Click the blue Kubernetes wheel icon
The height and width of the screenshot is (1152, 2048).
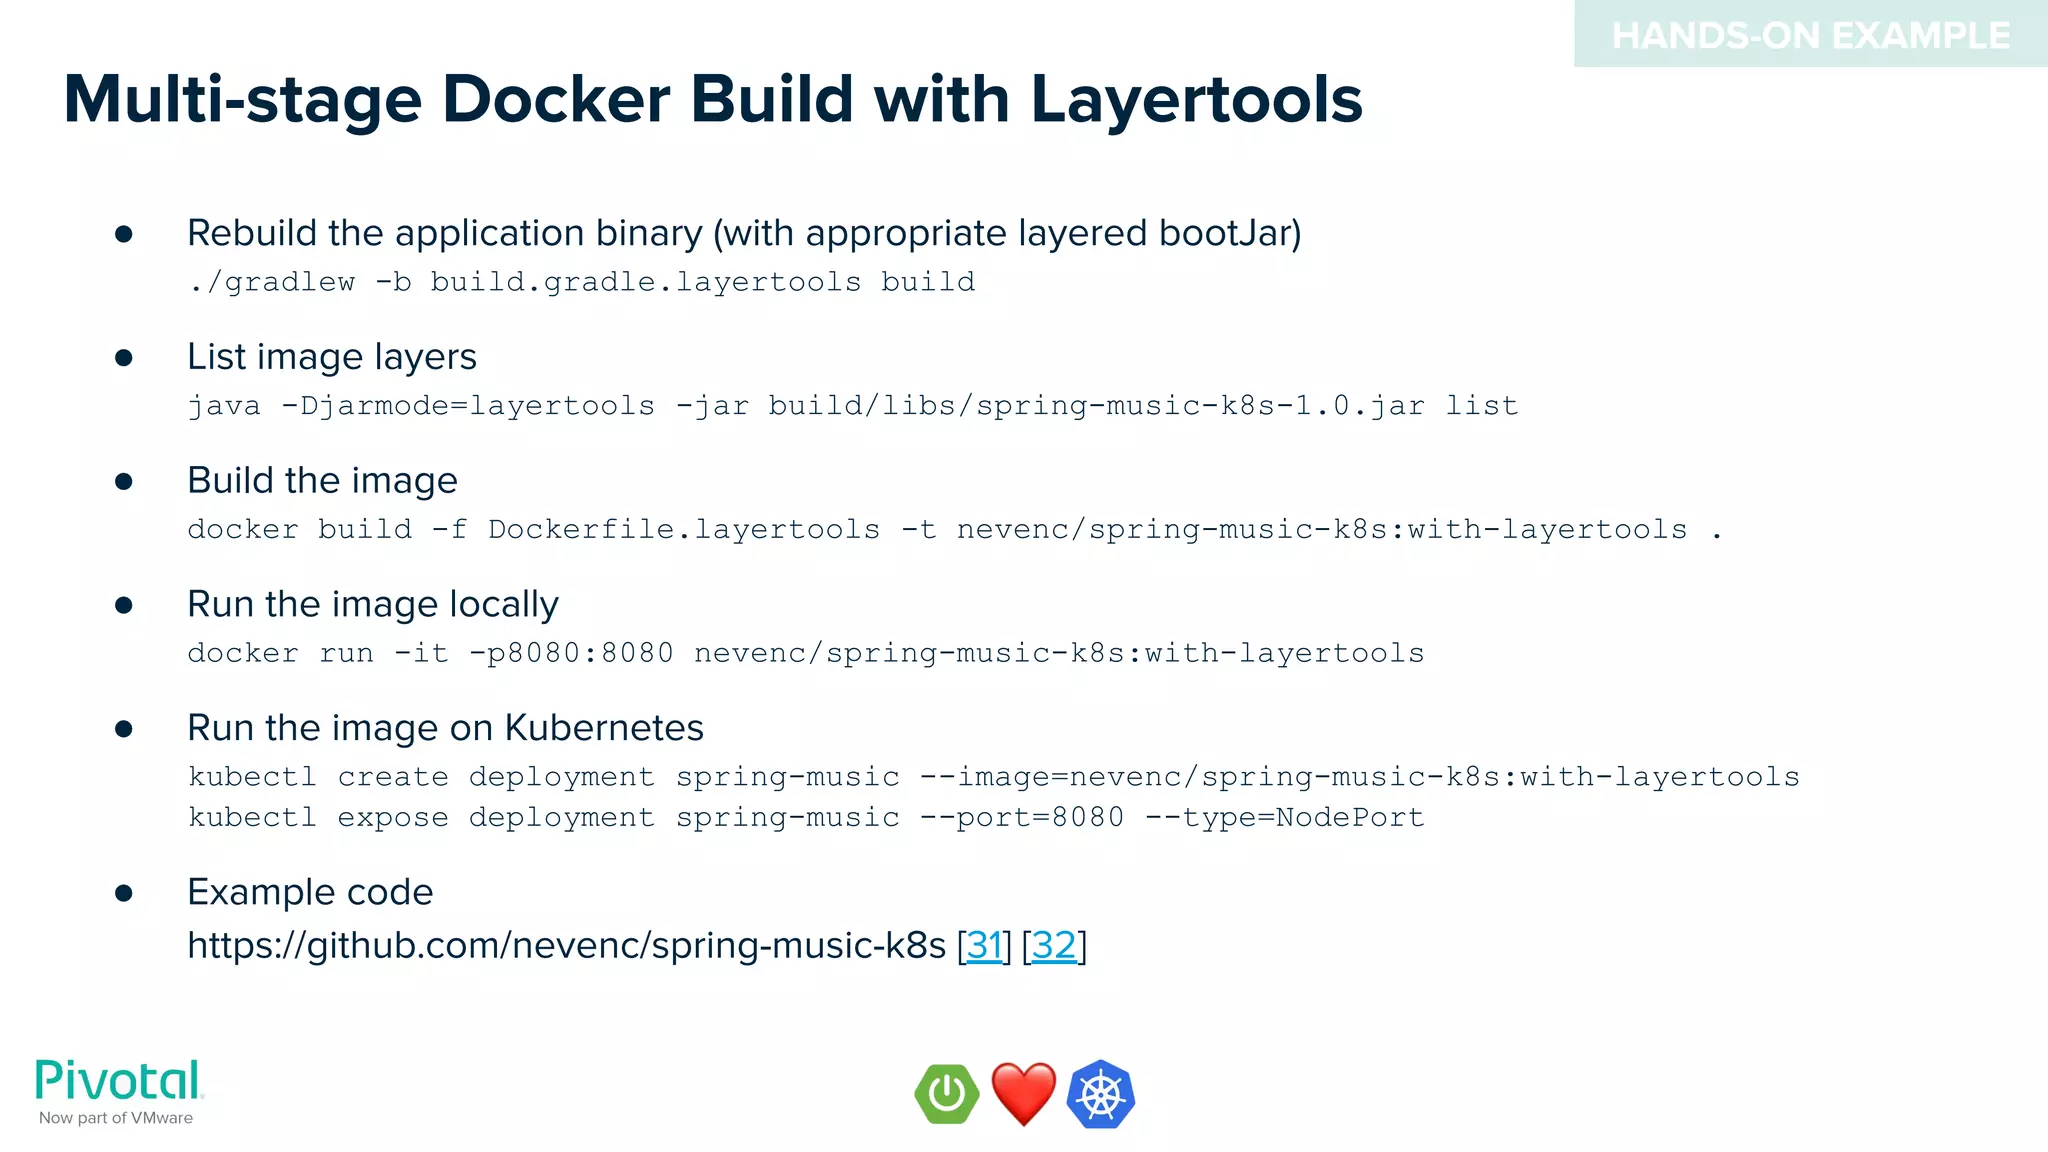coord(1100,1094)
